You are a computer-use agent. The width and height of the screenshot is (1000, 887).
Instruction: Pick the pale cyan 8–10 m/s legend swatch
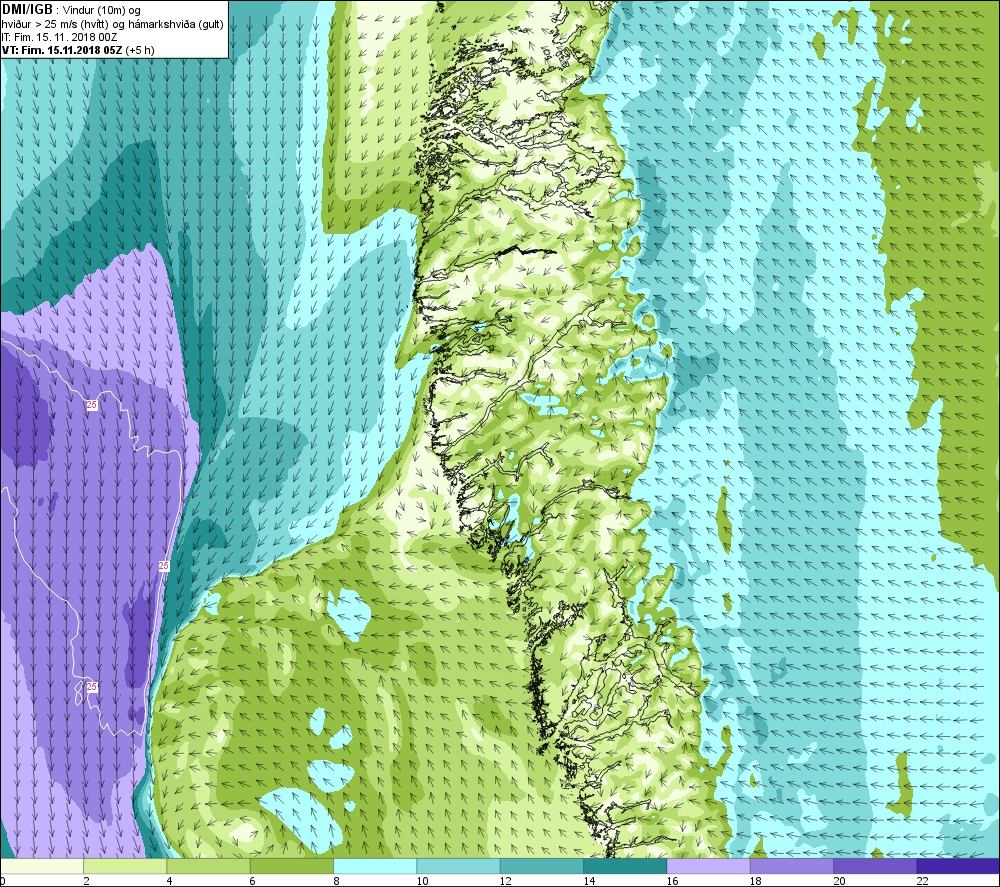click(375, 866)
